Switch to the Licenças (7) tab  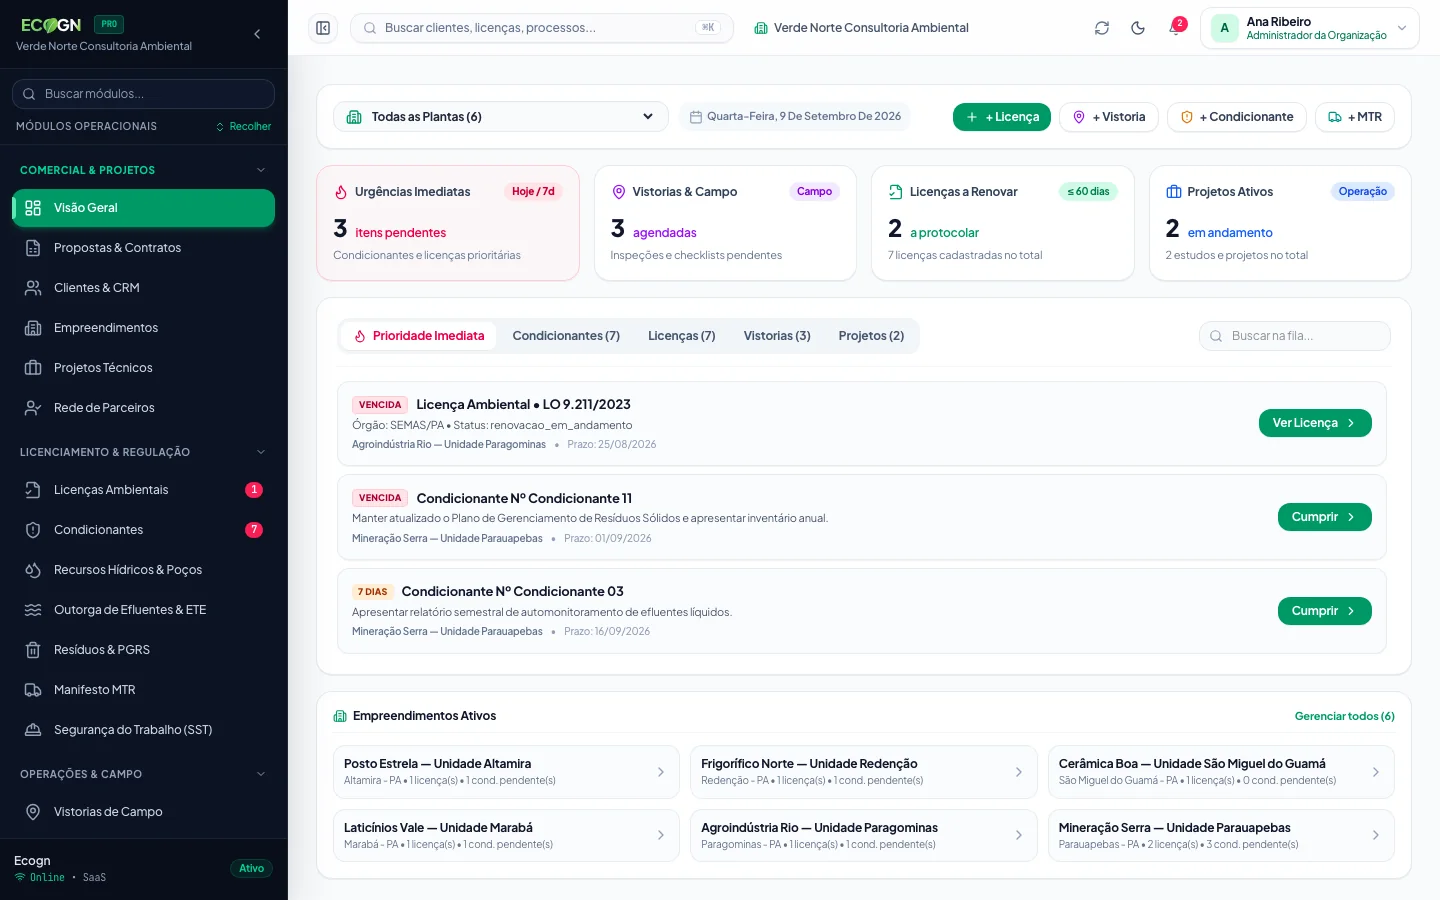click(x=682, y=336)
